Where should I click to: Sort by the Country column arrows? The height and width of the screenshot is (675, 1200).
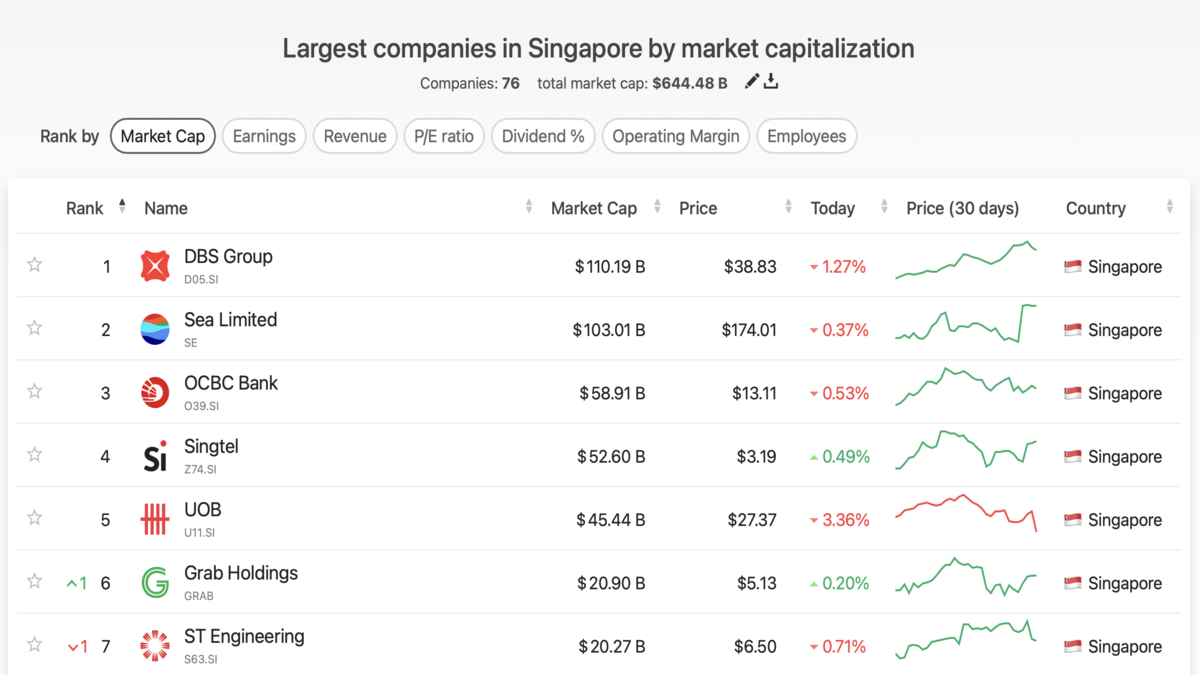1169,207
